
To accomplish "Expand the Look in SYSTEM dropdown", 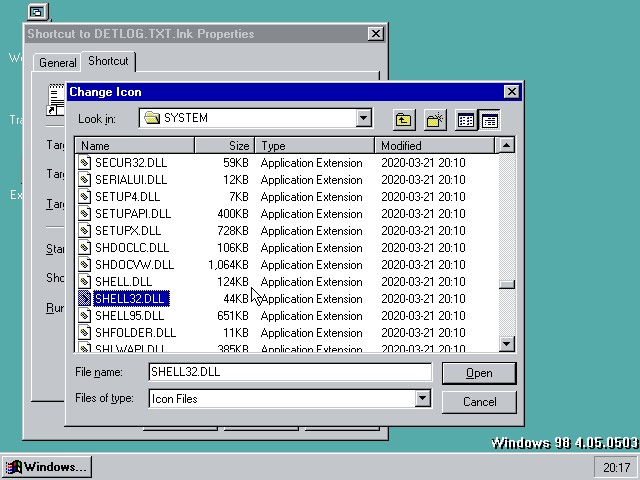I will 364,118.
